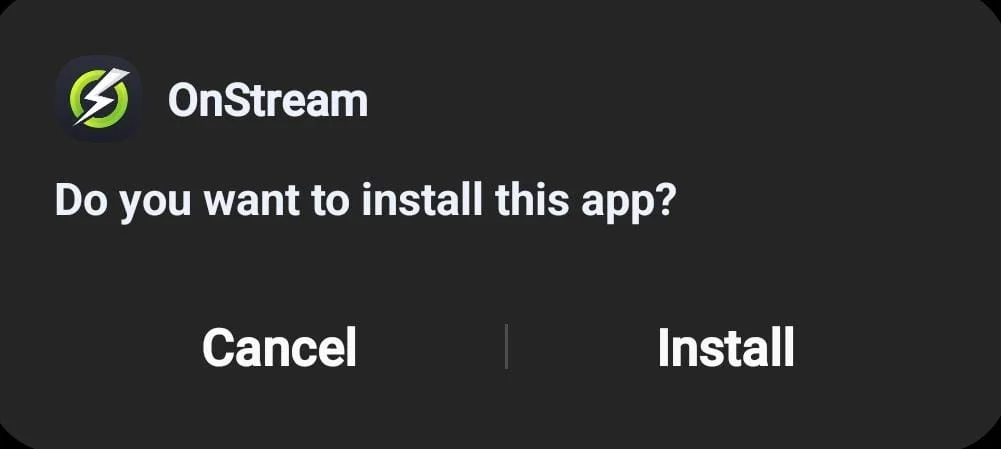Reject the install request via Cancel

(279, 347)
